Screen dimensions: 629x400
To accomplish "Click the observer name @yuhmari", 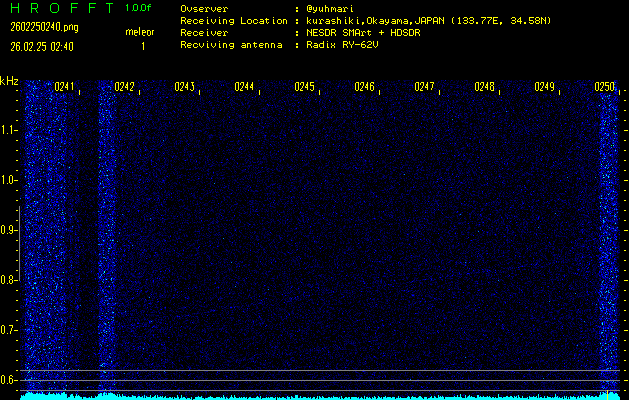I will pyautogui.click(x=330, y=9).
